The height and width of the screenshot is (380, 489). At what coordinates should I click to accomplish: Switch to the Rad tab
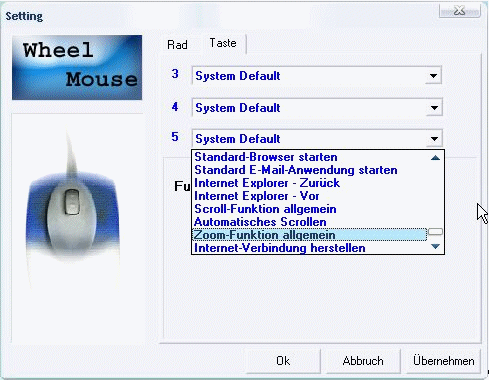[x=177, y=45]
